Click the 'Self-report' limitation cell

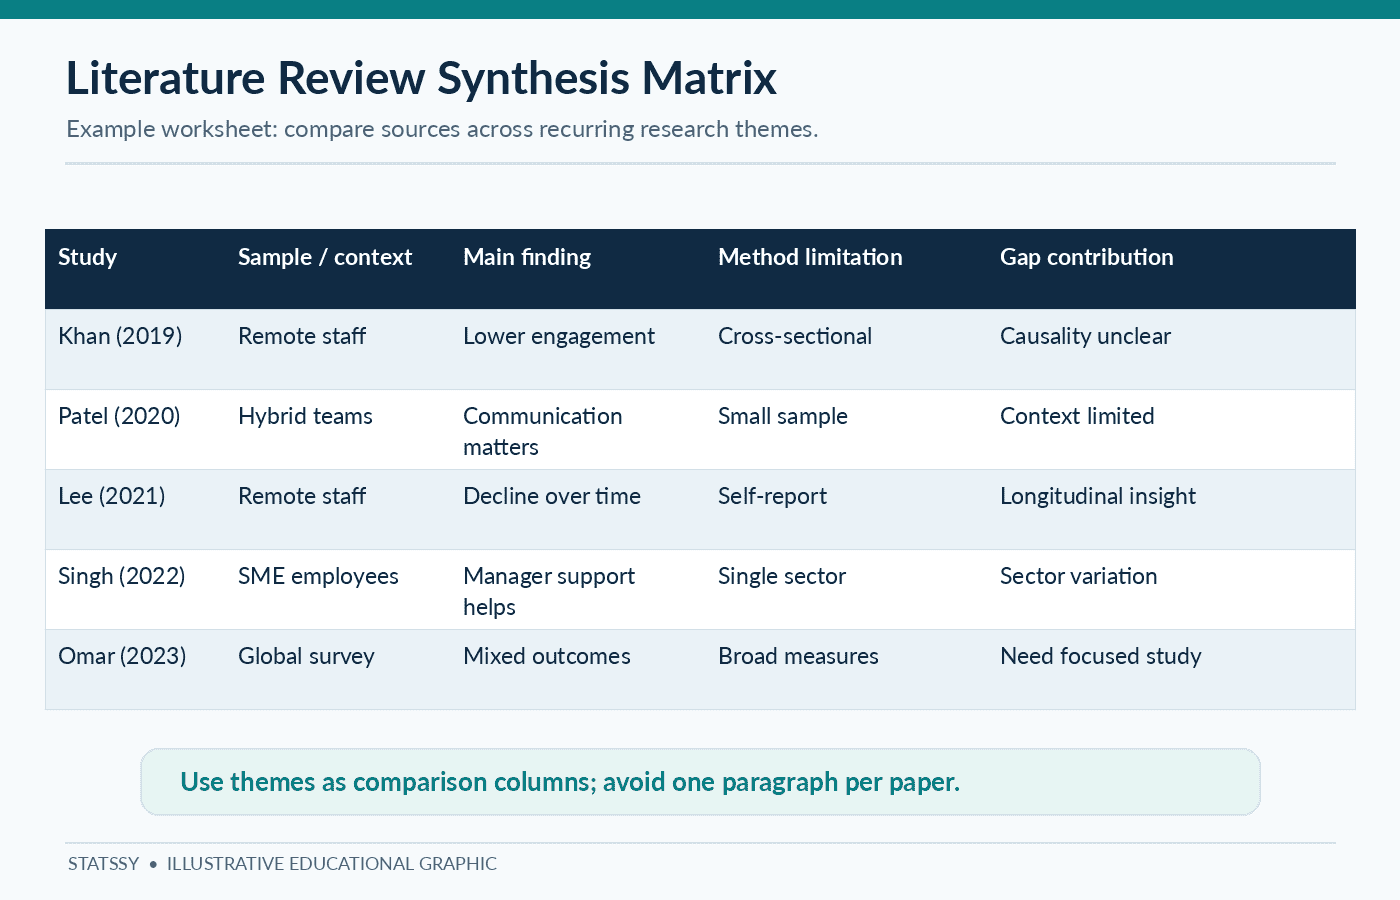[772, 497]
